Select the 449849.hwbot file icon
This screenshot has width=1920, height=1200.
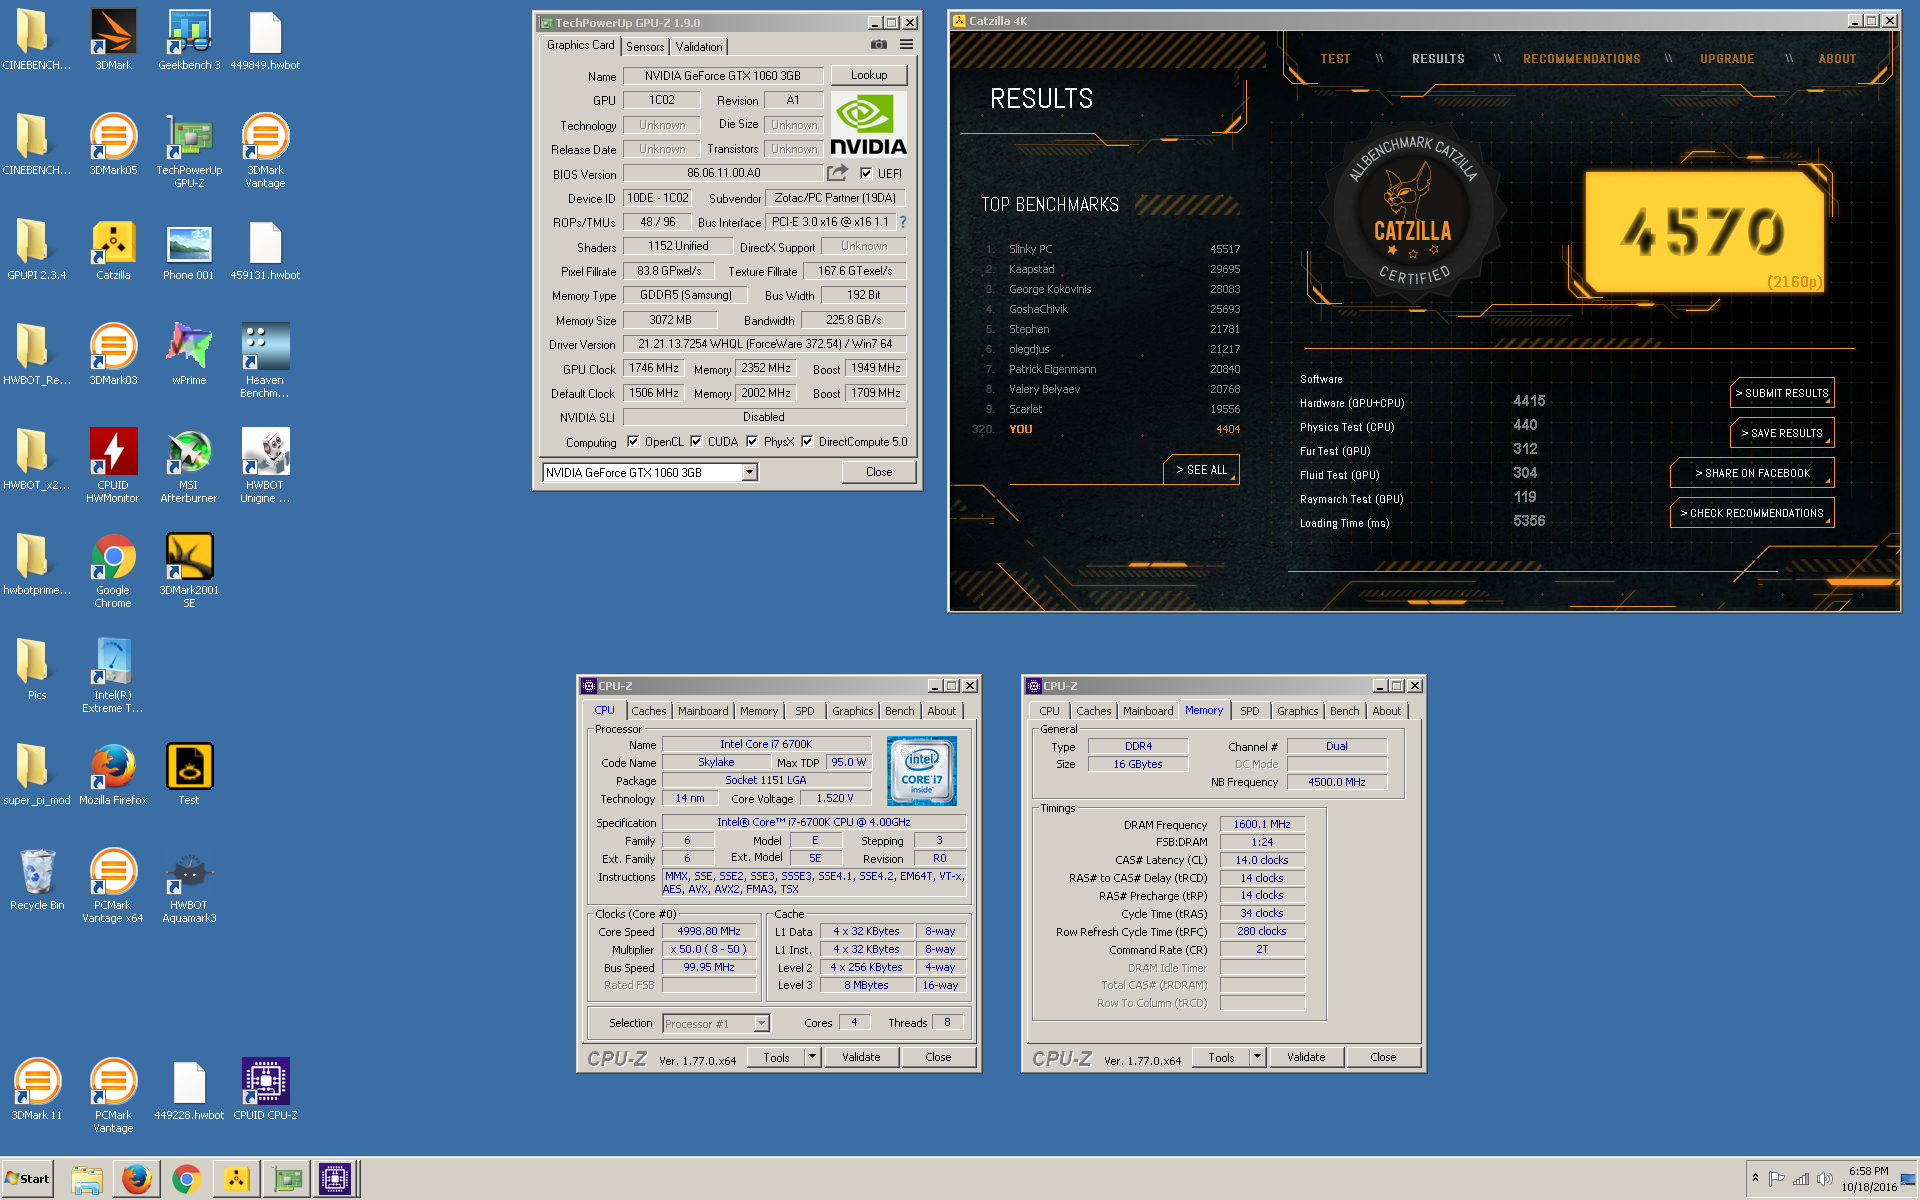pyautogui.click(x=265, y=40)
